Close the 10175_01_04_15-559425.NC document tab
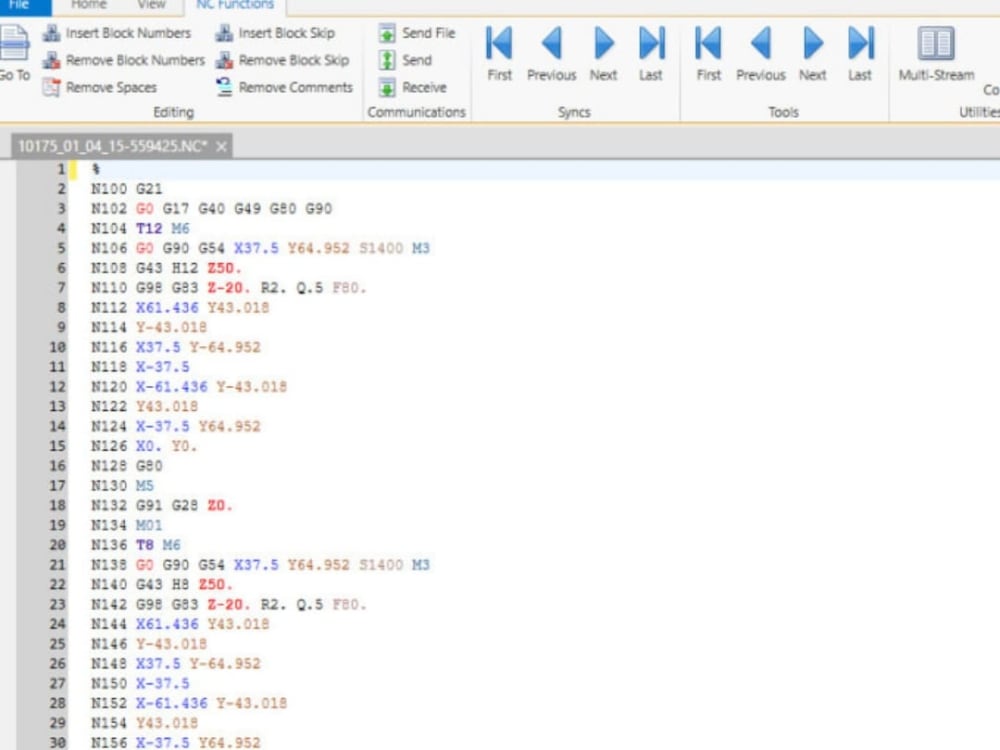This screenshot has height=750, width=1000. [x=220, y=143]
